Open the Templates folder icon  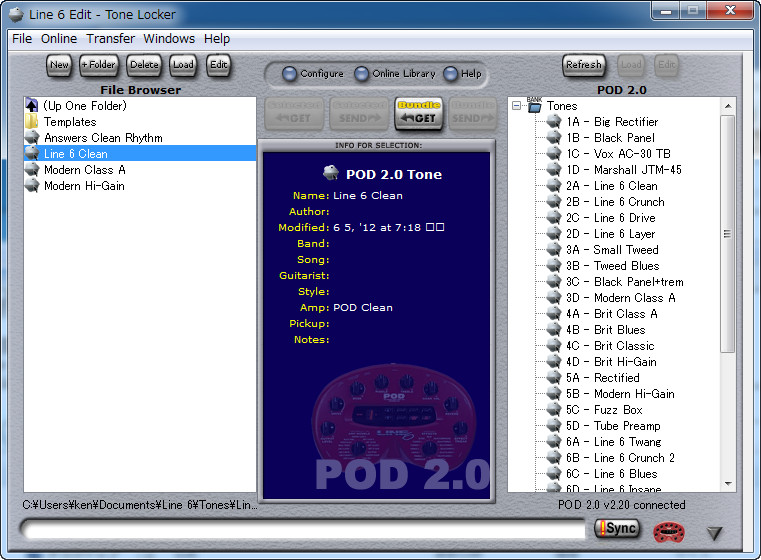32,121
